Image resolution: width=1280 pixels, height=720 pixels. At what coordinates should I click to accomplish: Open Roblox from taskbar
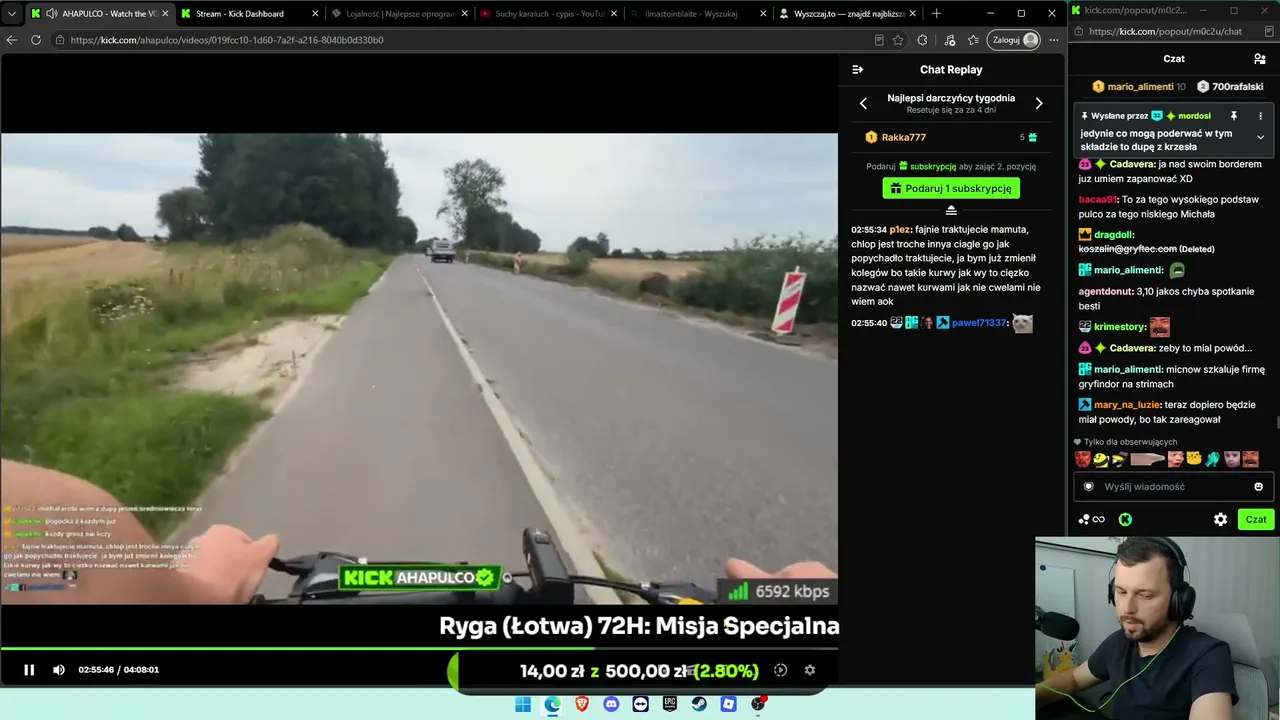[x=729, y=704]
